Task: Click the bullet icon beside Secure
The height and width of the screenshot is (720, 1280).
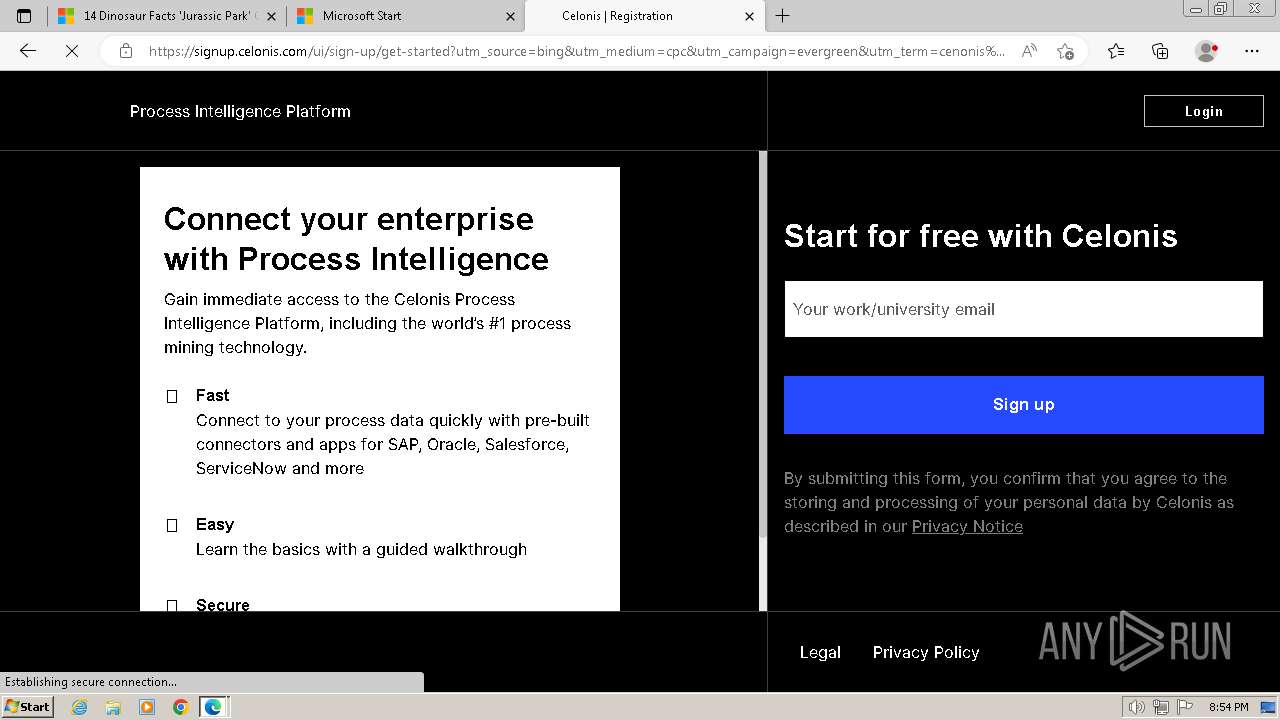Action: pyautogui.click(x=172, y=605)
